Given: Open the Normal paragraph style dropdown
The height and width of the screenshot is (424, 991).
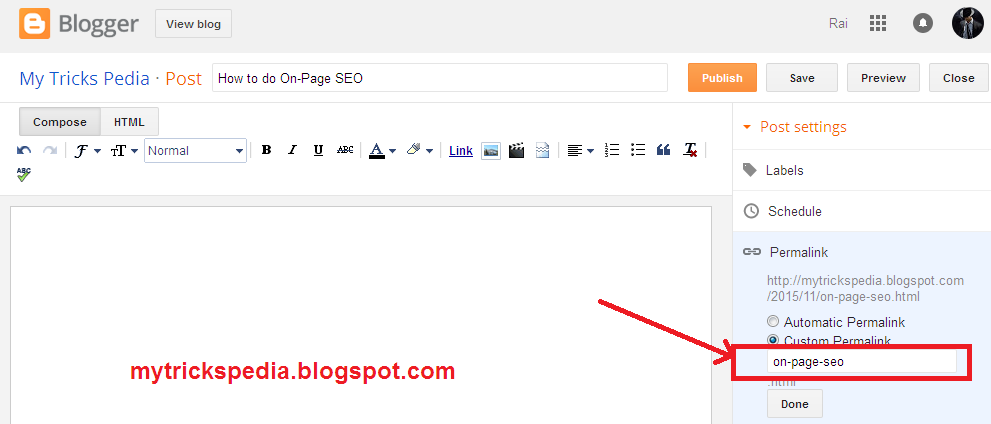Looking at the screenshot, I should click(x=195, y=150).
